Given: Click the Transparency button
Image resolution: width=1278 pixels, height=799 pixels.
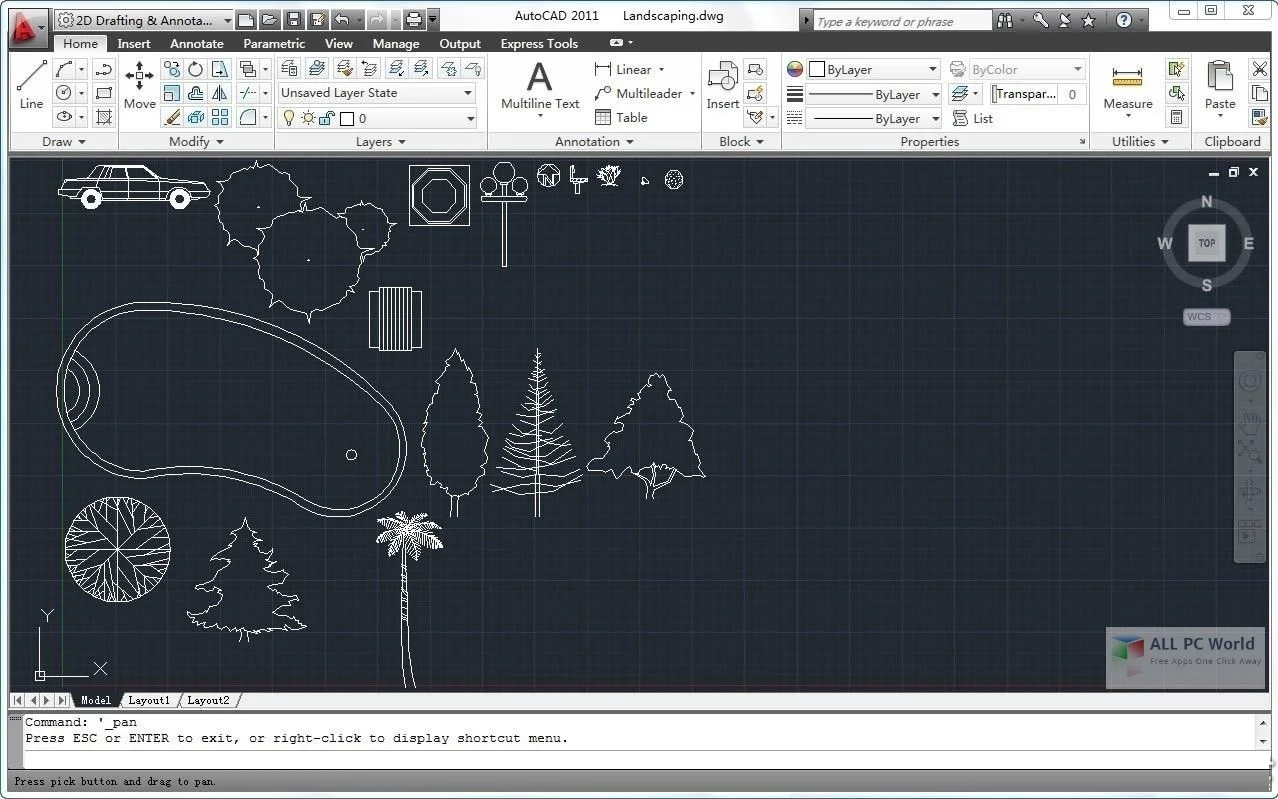Looking at the screenshot, I should [1024, 94].
